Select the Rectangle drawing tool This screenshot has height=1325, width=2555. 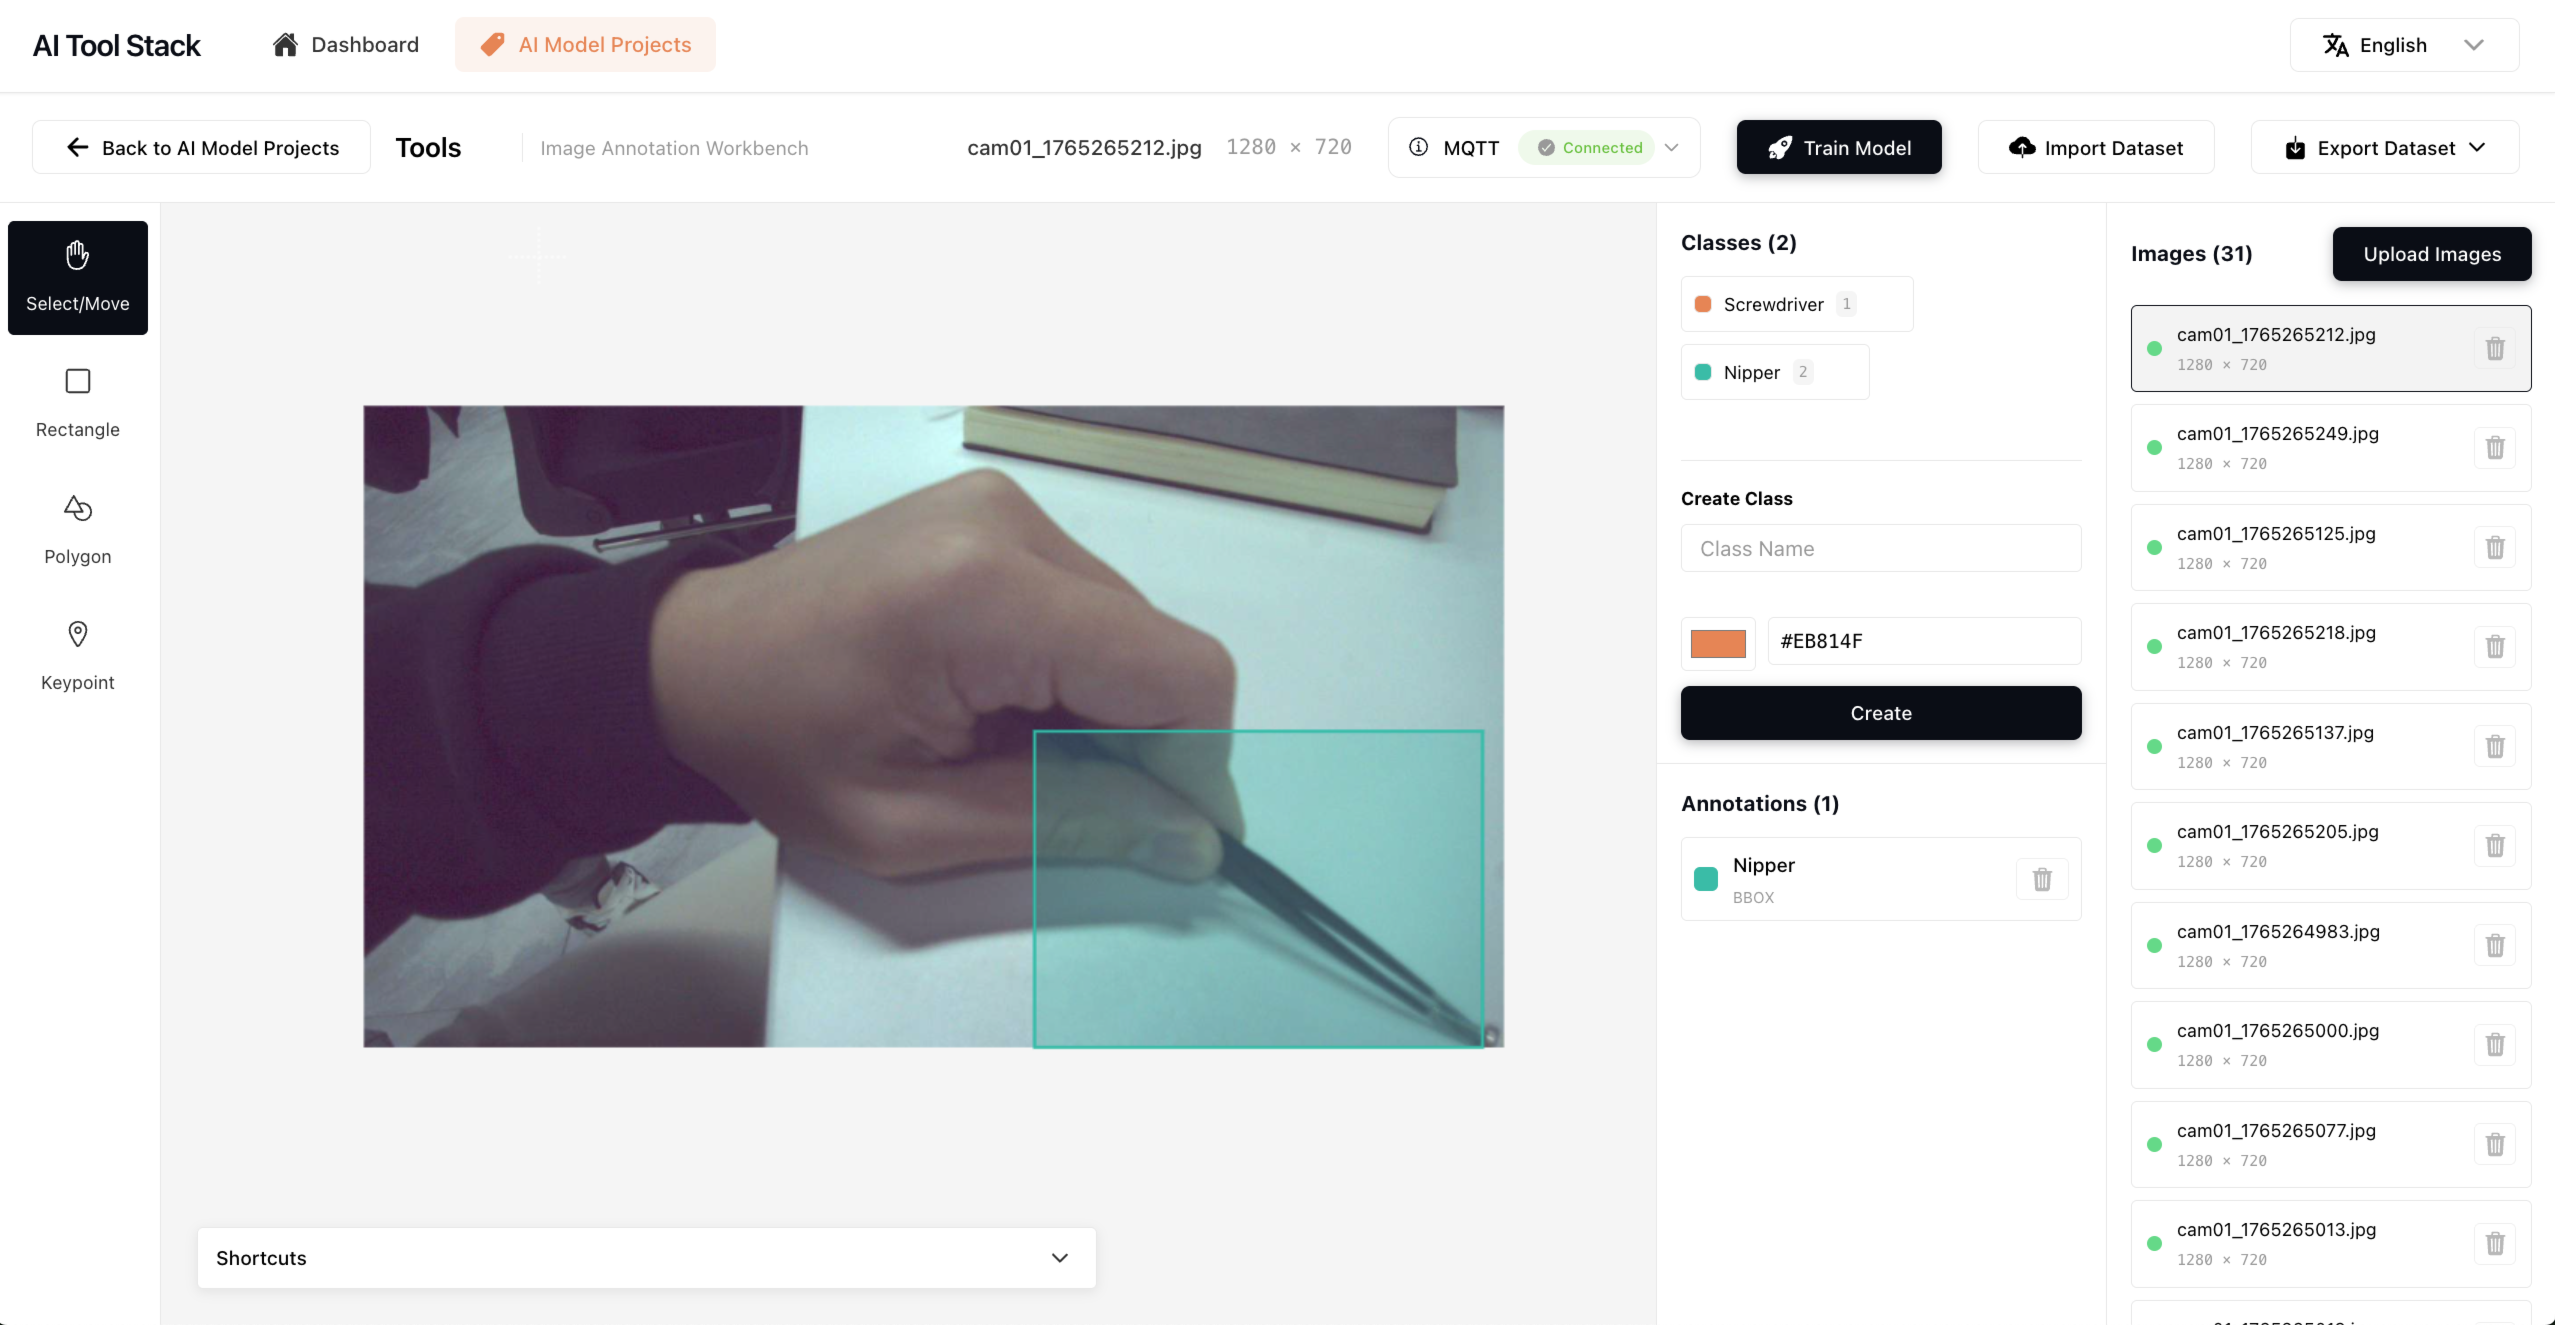(77, 402)
